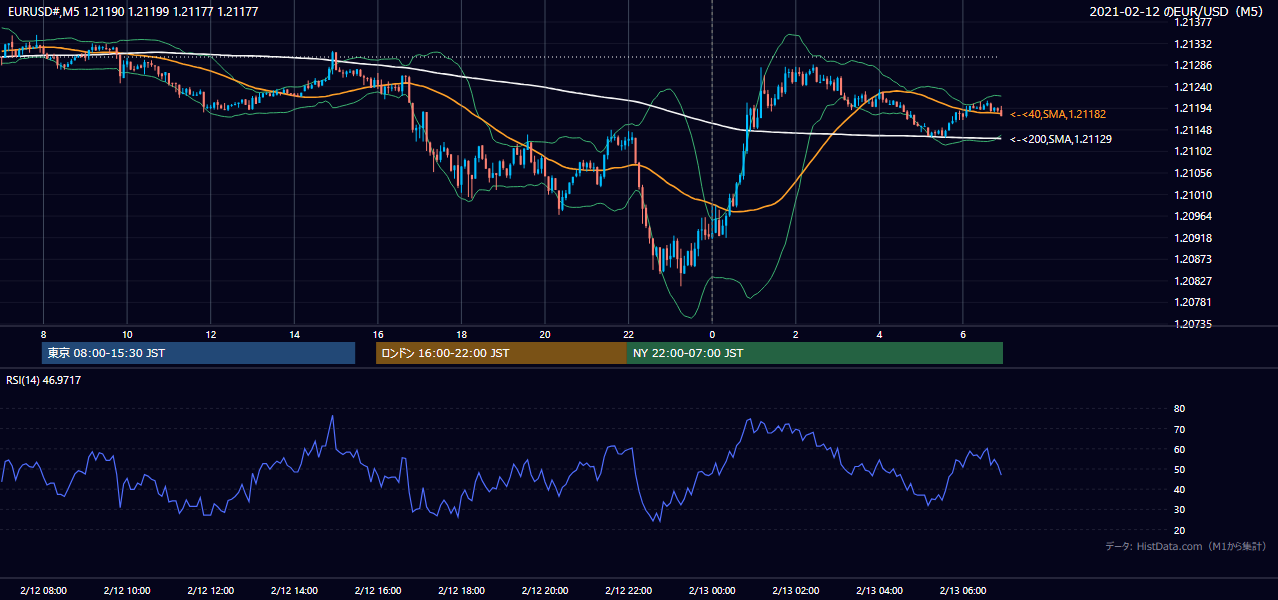Click price axis value 1.20964
1278x600 pixels.
coord(1193,216)
